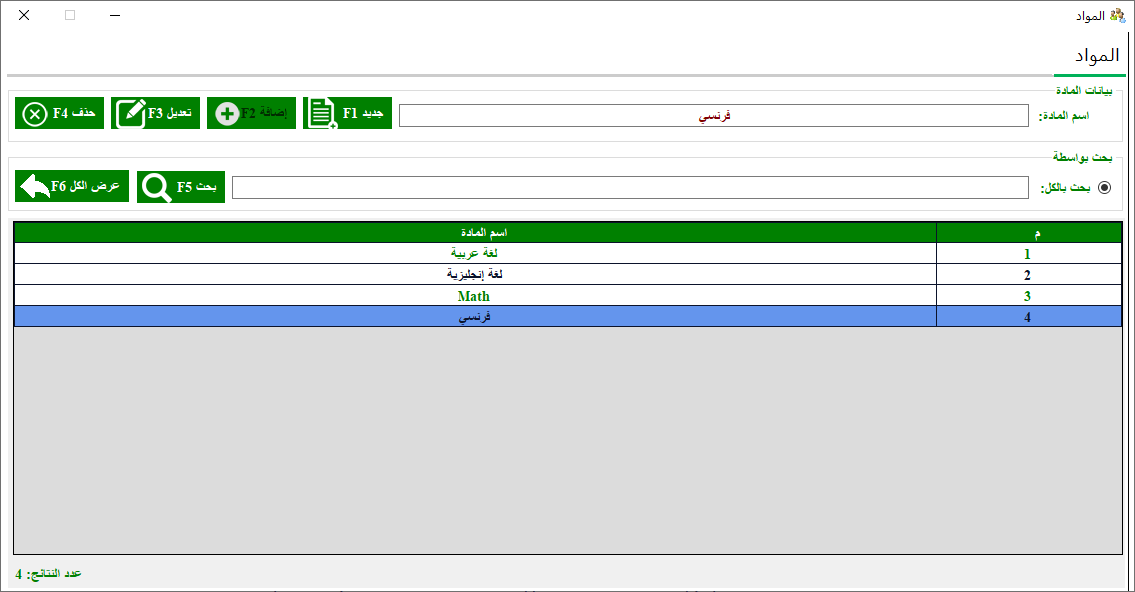
Task: Click the Edit F3 pencil icon button
Action: (155, 114)
